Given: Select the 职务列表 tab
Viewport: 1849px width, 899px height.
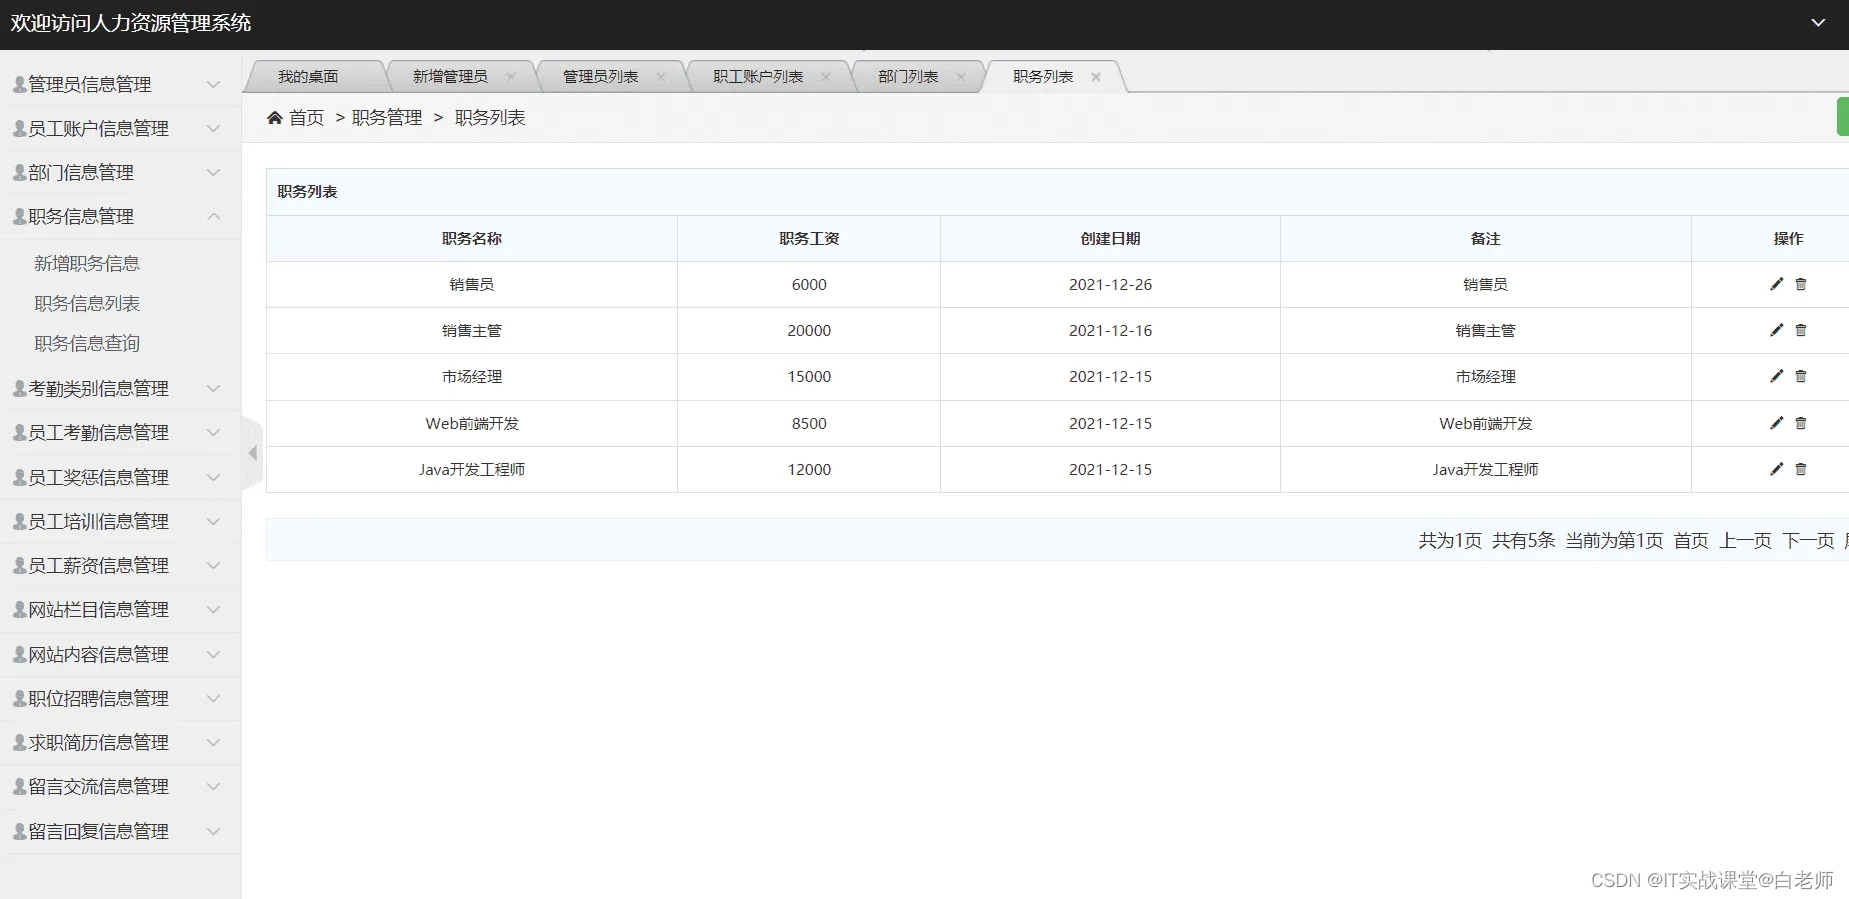Looking at the screenshot, I should 1043,77.
